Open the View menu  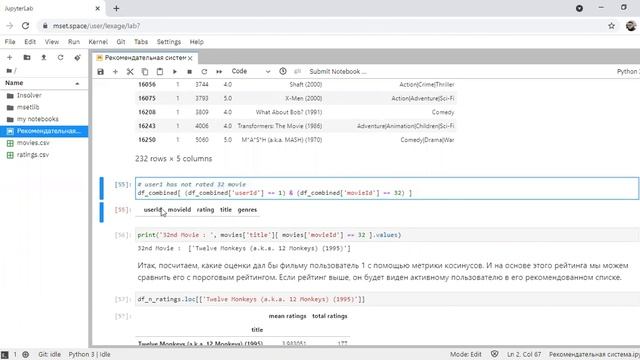click(52, 42)
